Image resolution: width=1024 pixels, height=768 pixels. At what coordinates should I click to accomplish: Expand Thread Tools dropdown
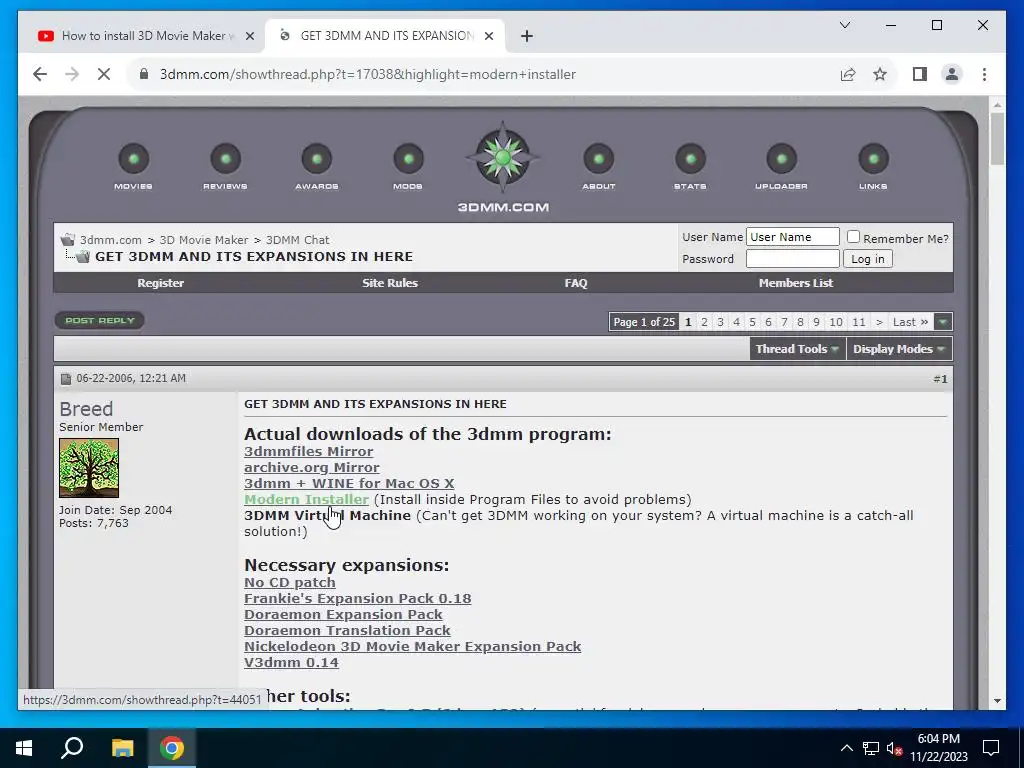[797, 349]
